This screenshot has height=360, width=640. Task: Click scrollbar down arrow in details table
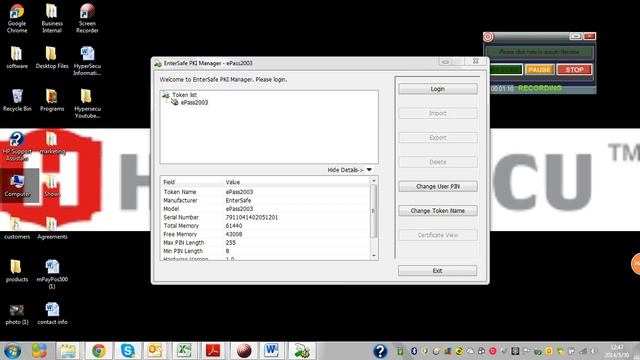click(x=373, y=256)
